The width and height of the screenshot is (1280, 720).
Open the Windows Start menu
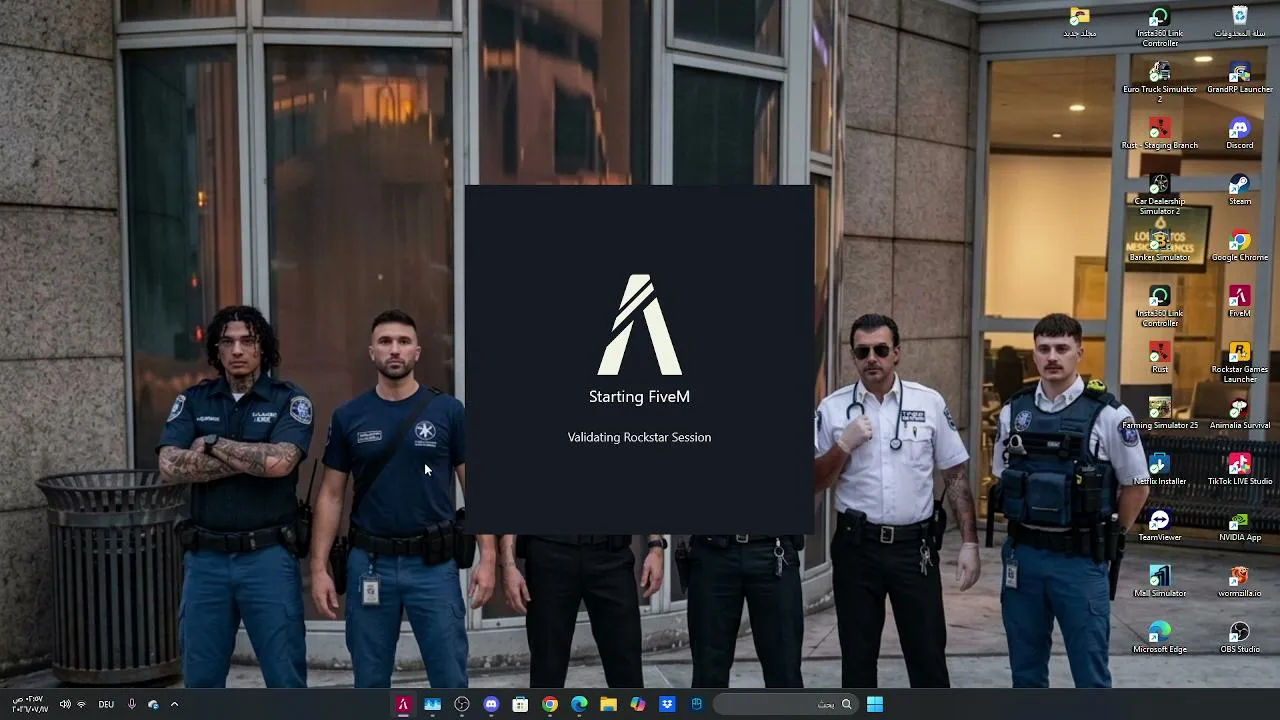[875, 704]
